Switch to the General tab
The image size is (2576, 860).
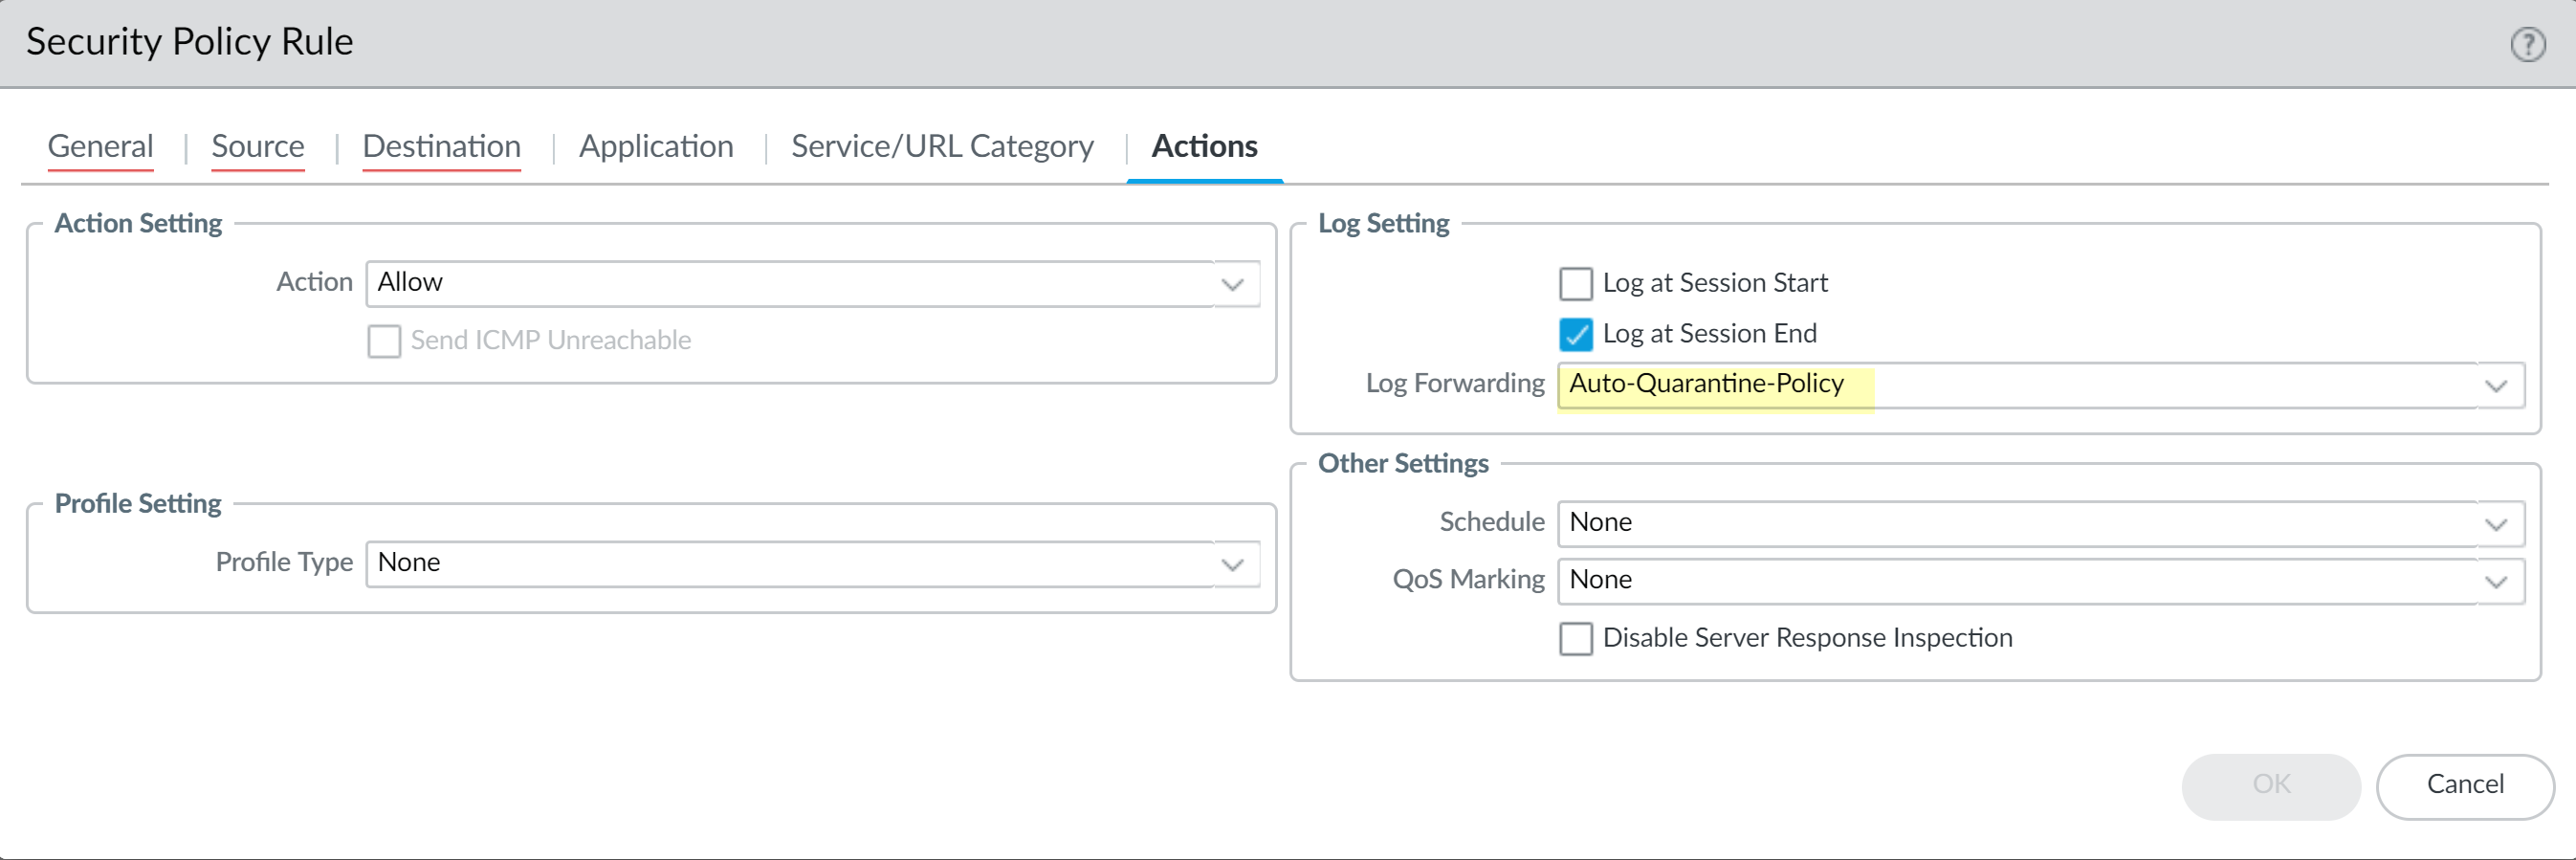[100, 147]
